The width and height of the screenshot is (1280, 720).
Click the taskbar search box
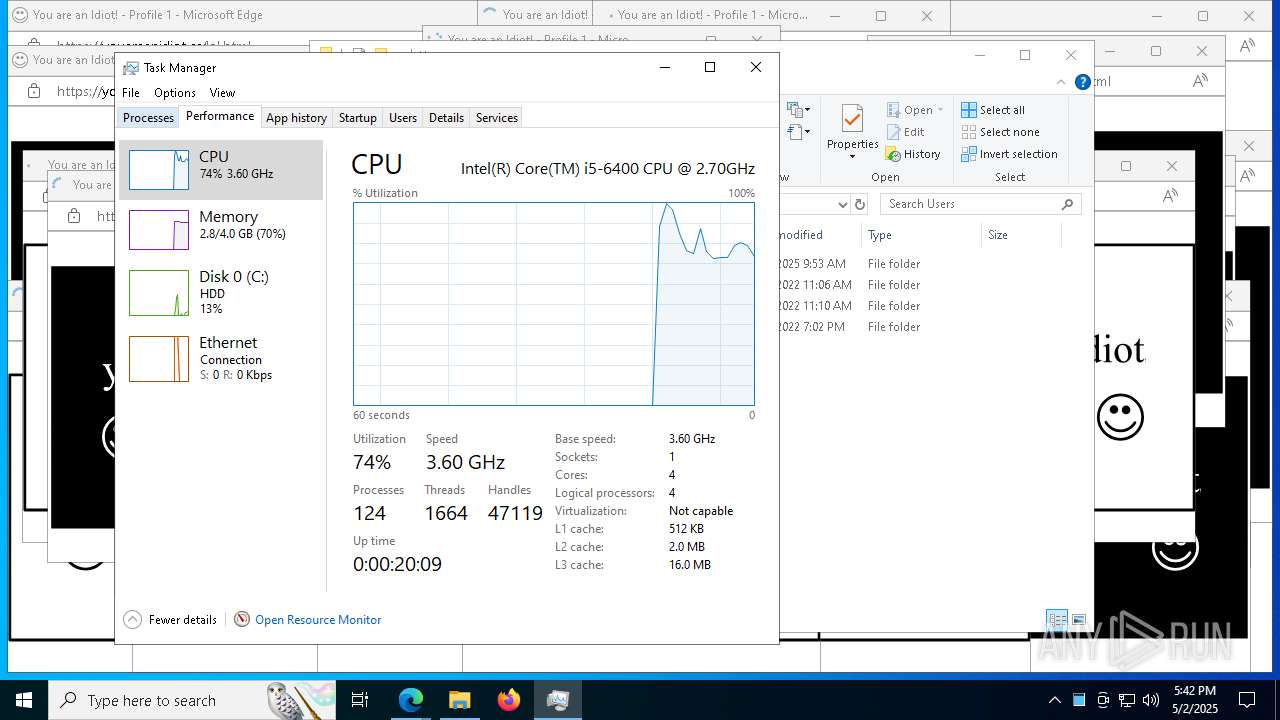[193, 700]
